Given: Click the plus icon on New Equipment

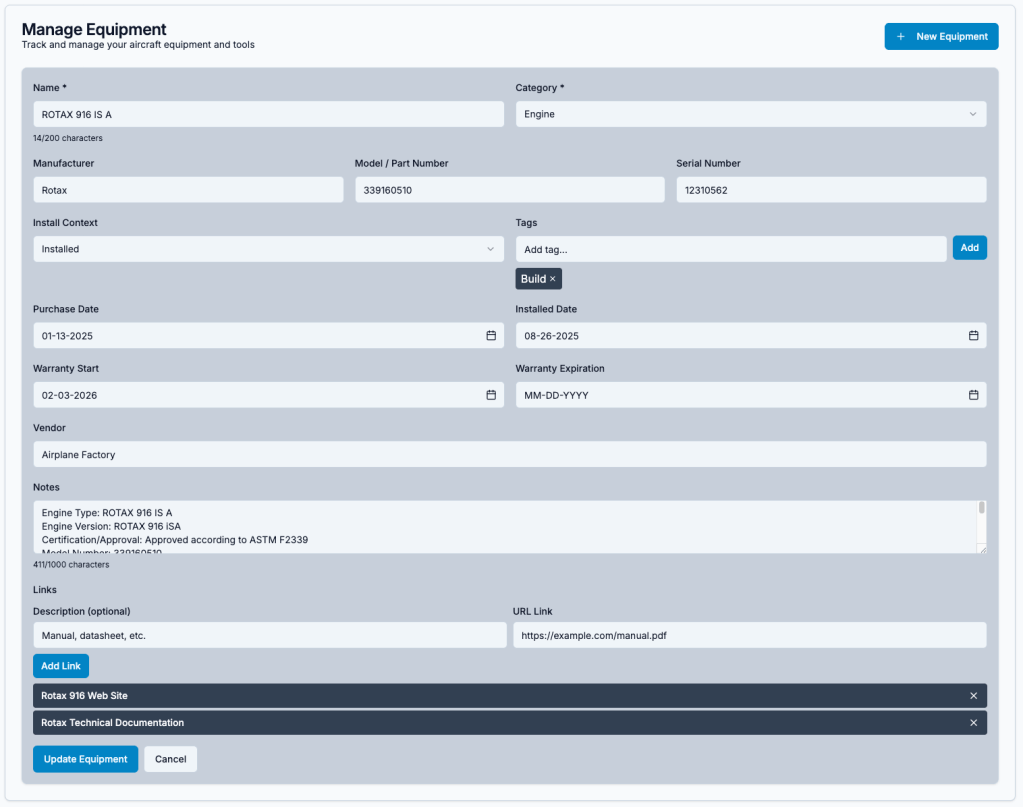Looking at the screenshot, I should coord(901,37).
